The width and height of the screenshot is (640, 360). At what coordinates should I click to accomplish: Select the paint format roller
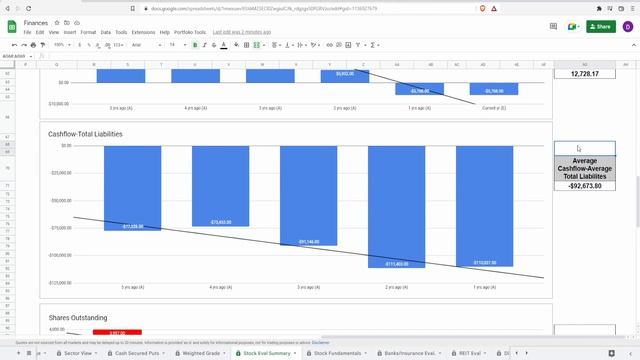[42, 45]
